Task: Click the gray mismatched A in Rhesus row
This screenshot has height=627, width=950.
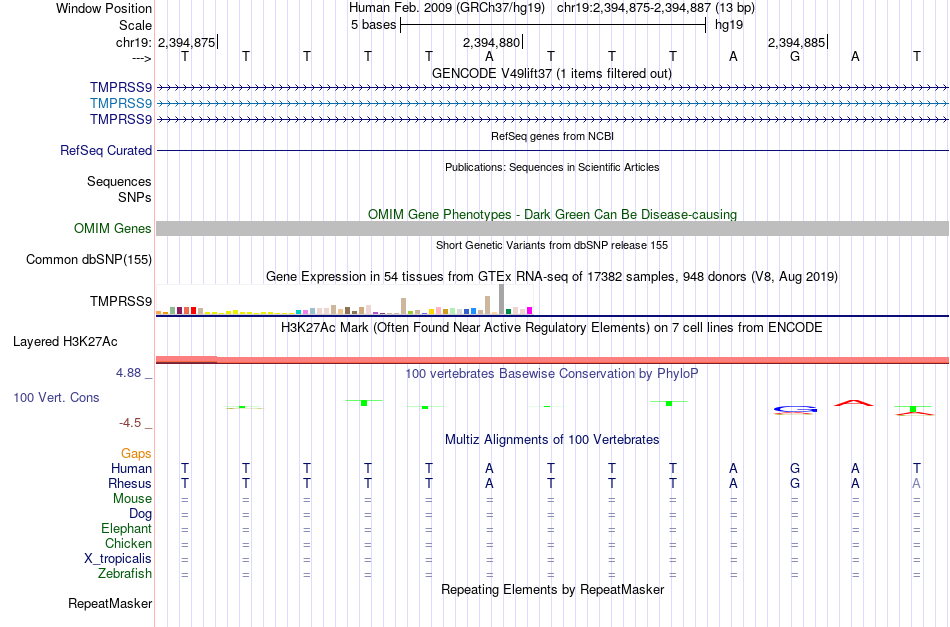Action: coord(917,483)
